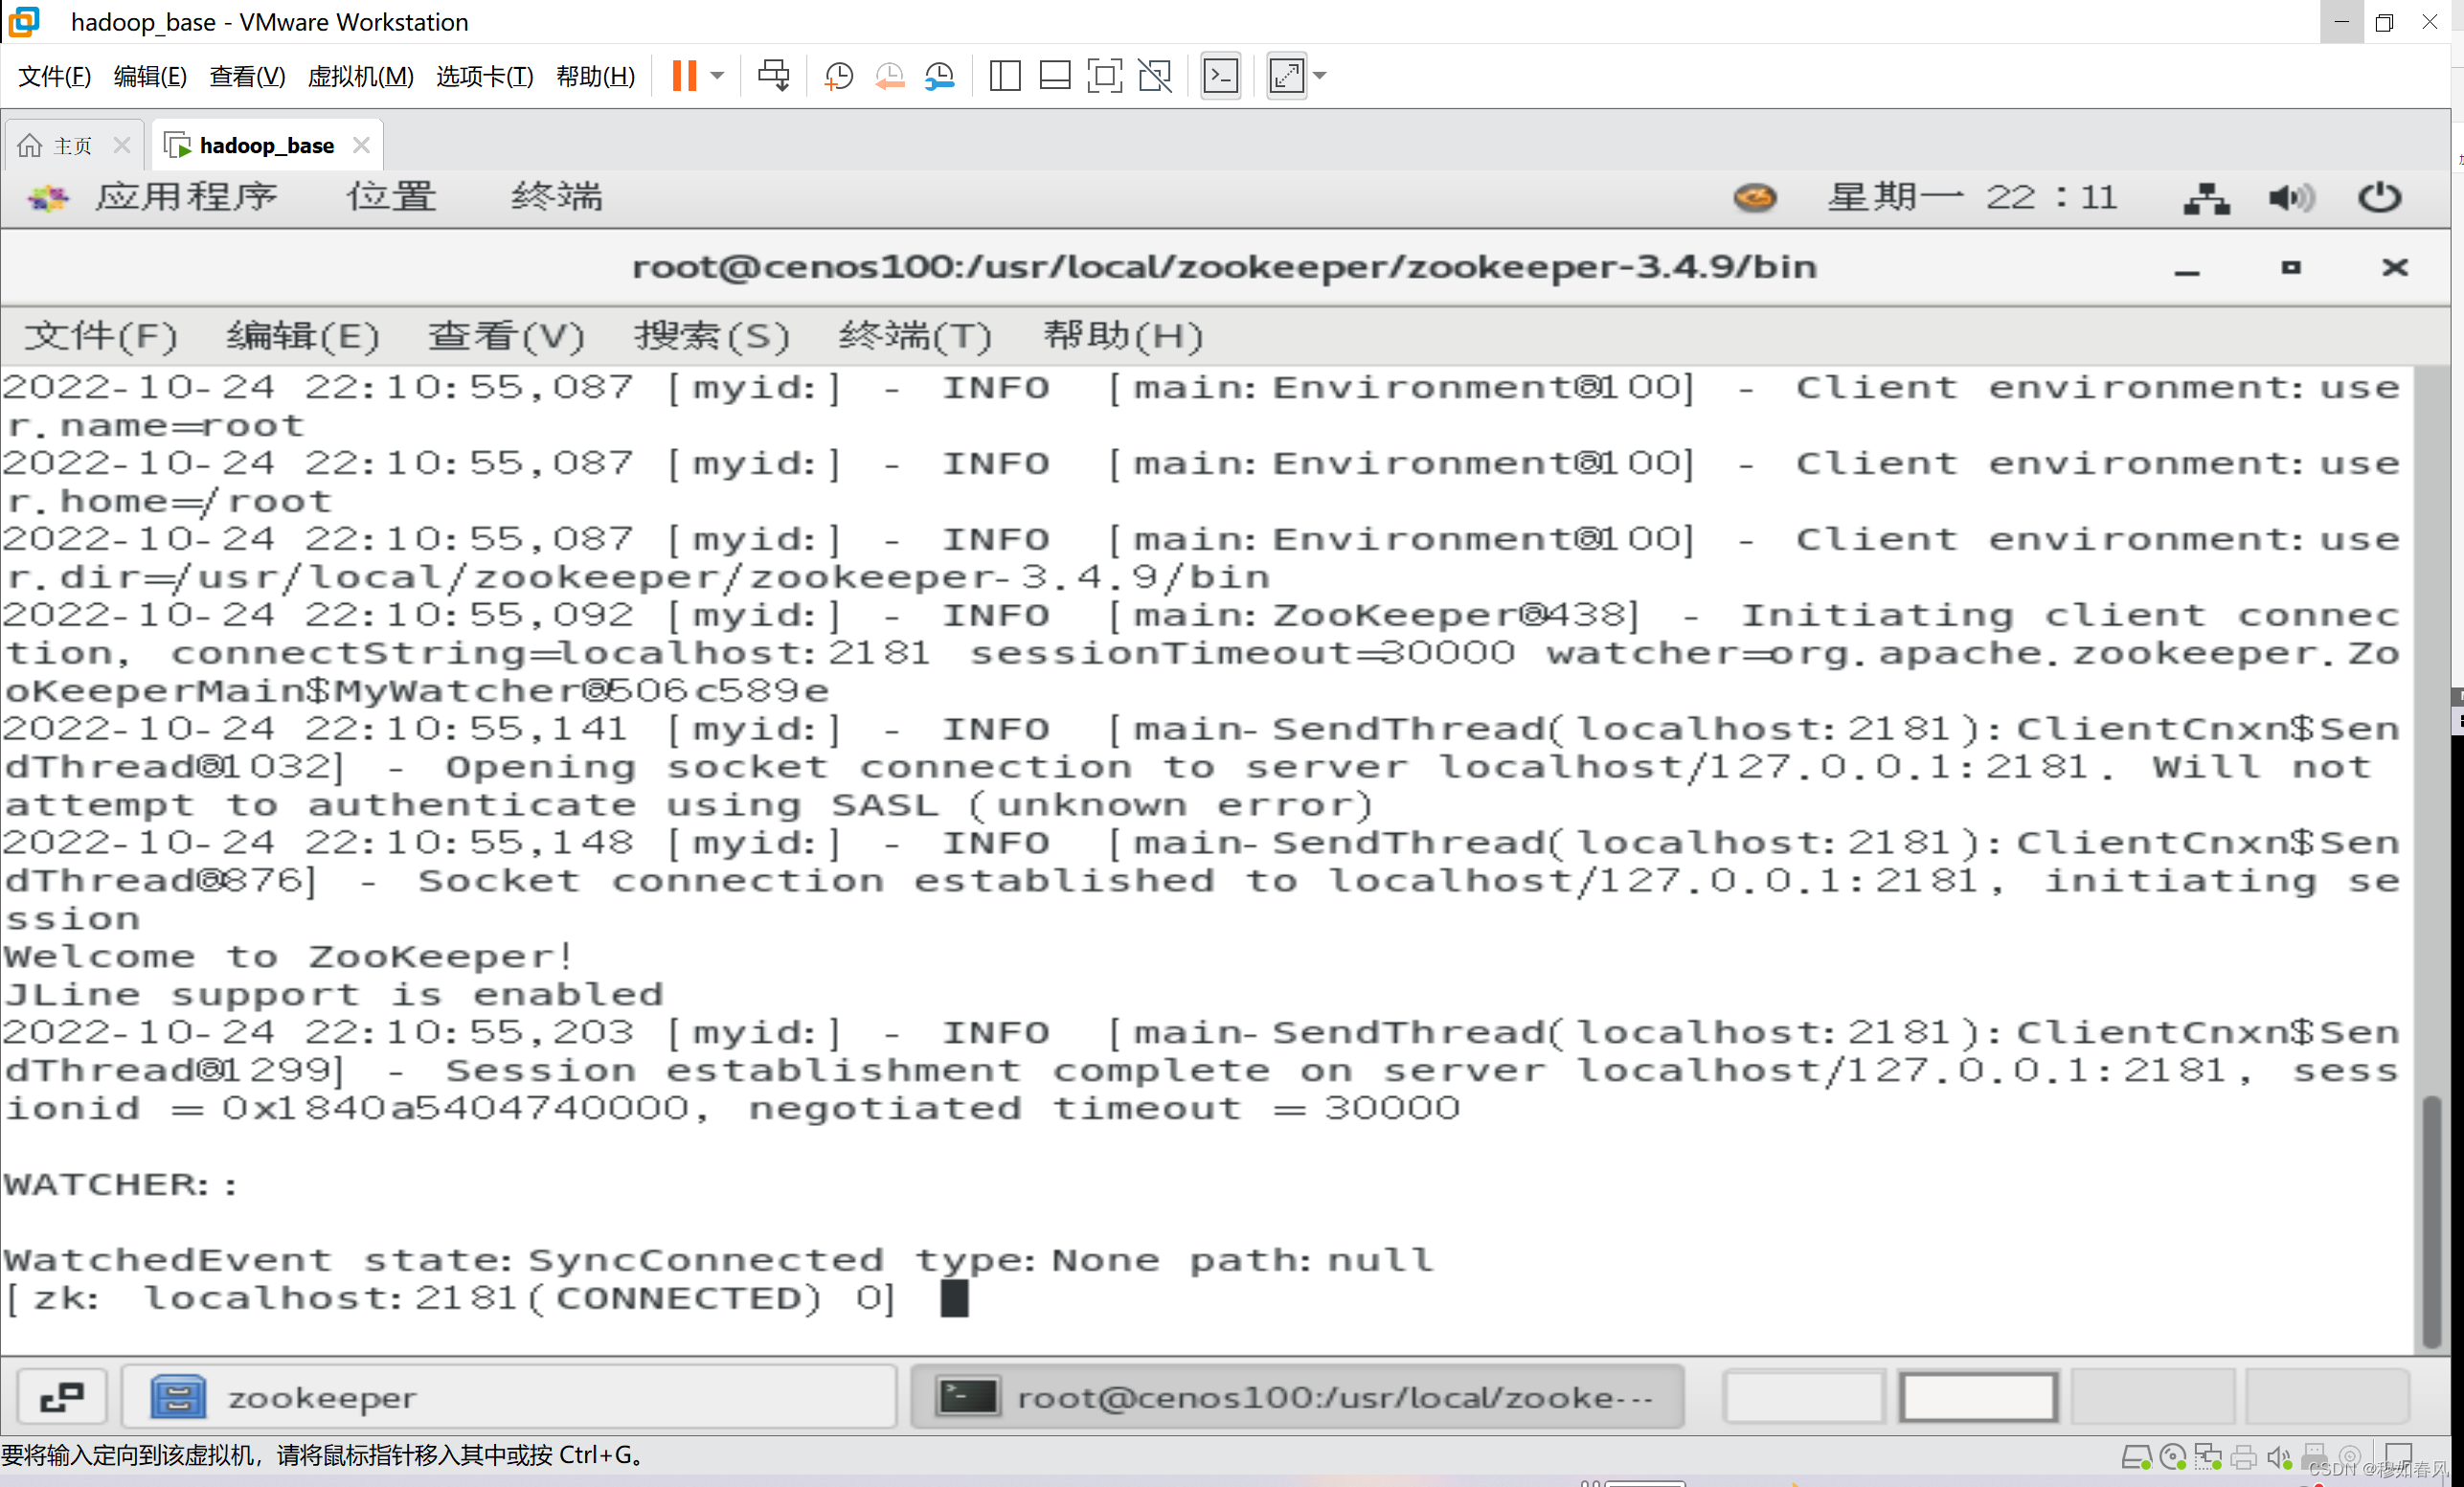Open the snapshot manager
Screen dimensions: 2464x1487
(939, 75)
